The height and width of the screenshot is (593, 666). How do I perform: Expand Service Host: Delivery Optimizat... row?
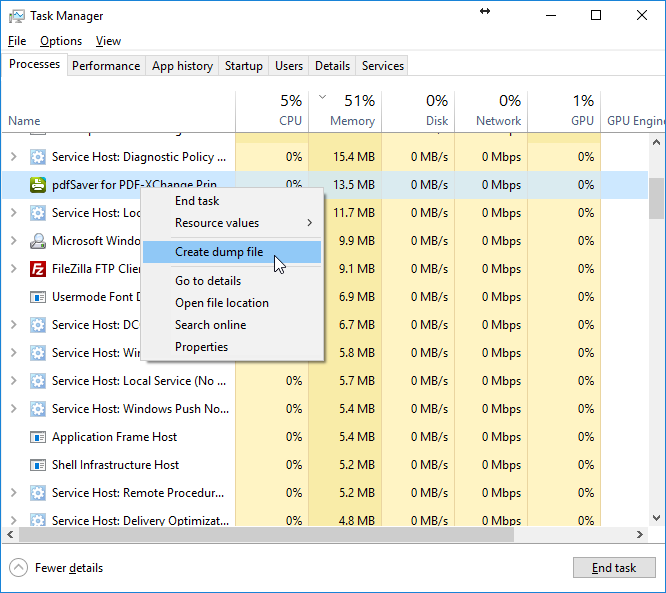coord(14,520)
